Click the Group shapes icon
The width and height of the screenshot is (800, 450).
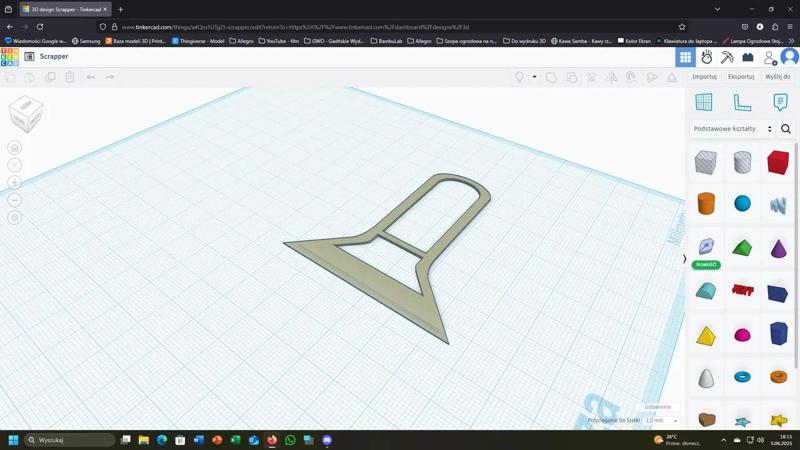point(551,77)
